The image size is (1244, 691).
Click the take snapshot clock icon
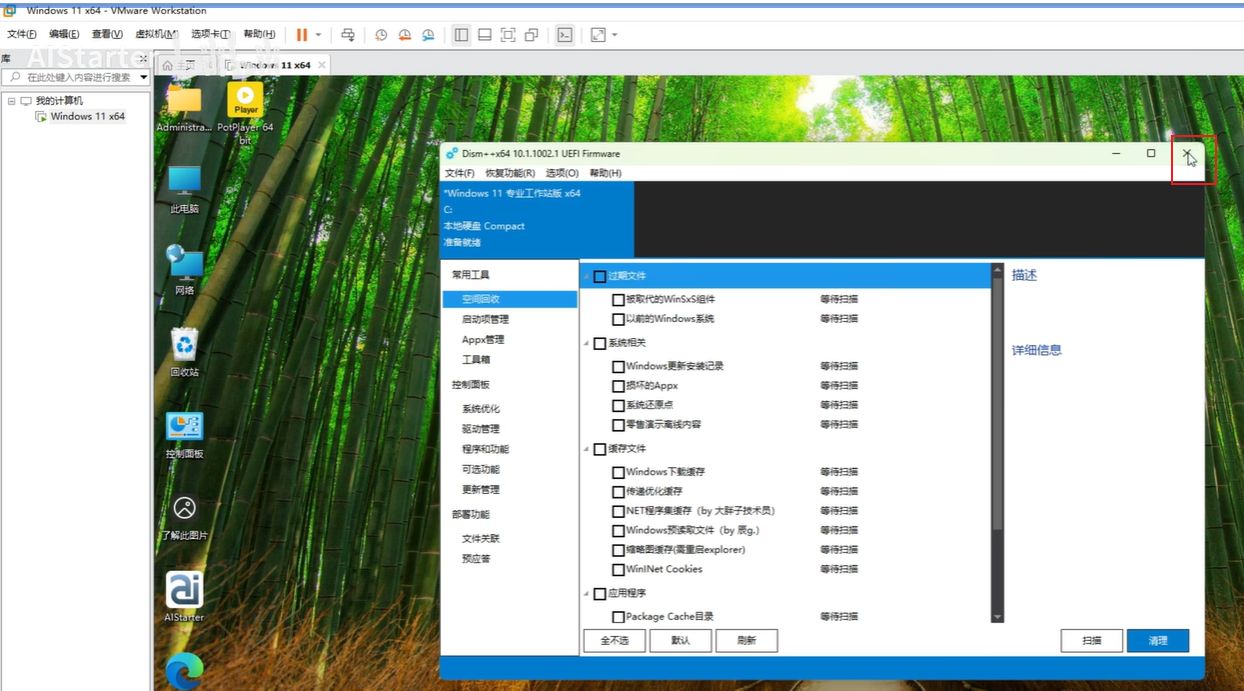[x=381, y=35]
